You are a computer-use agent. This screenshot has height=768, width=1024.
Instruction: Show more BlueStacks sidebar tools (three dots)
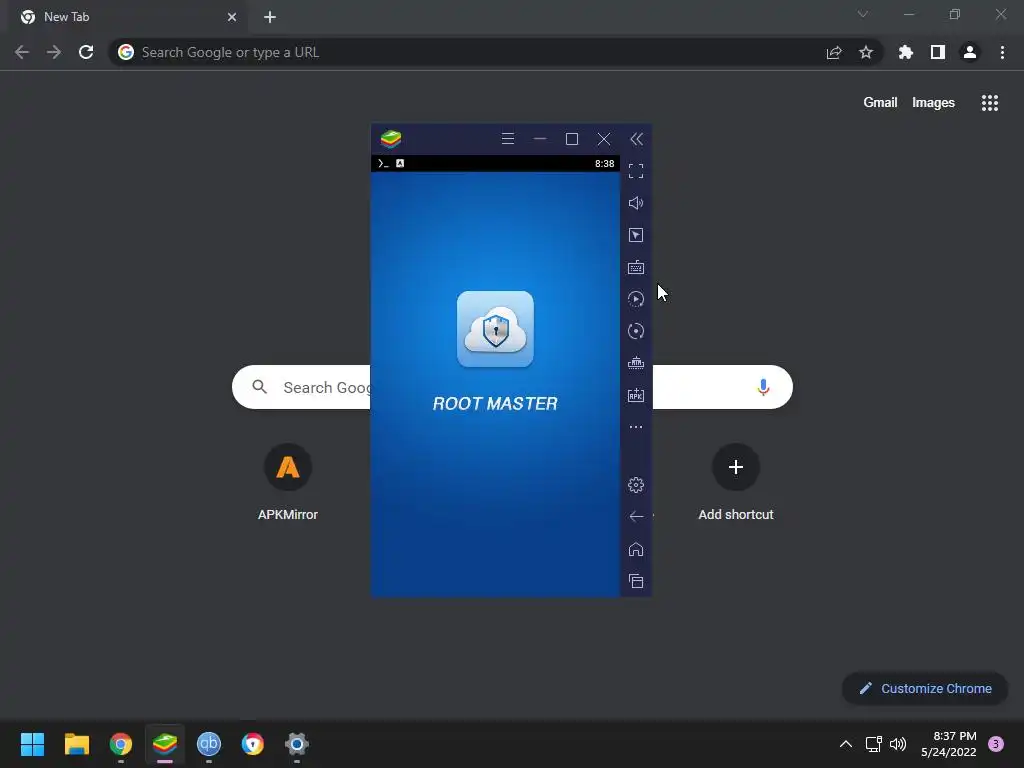tap(635, 427)
